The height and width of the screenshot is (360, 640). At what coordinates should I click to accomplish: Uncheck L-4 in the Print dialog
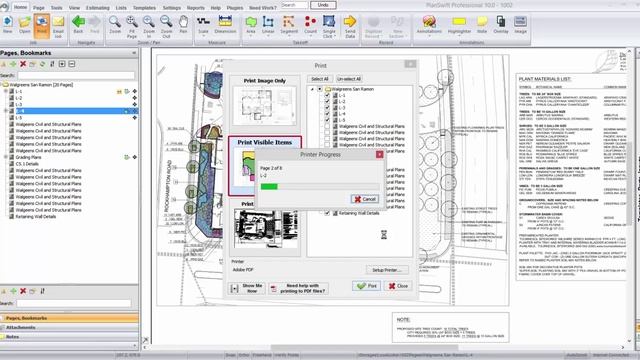pyautogui.click(x=327, y=114)
